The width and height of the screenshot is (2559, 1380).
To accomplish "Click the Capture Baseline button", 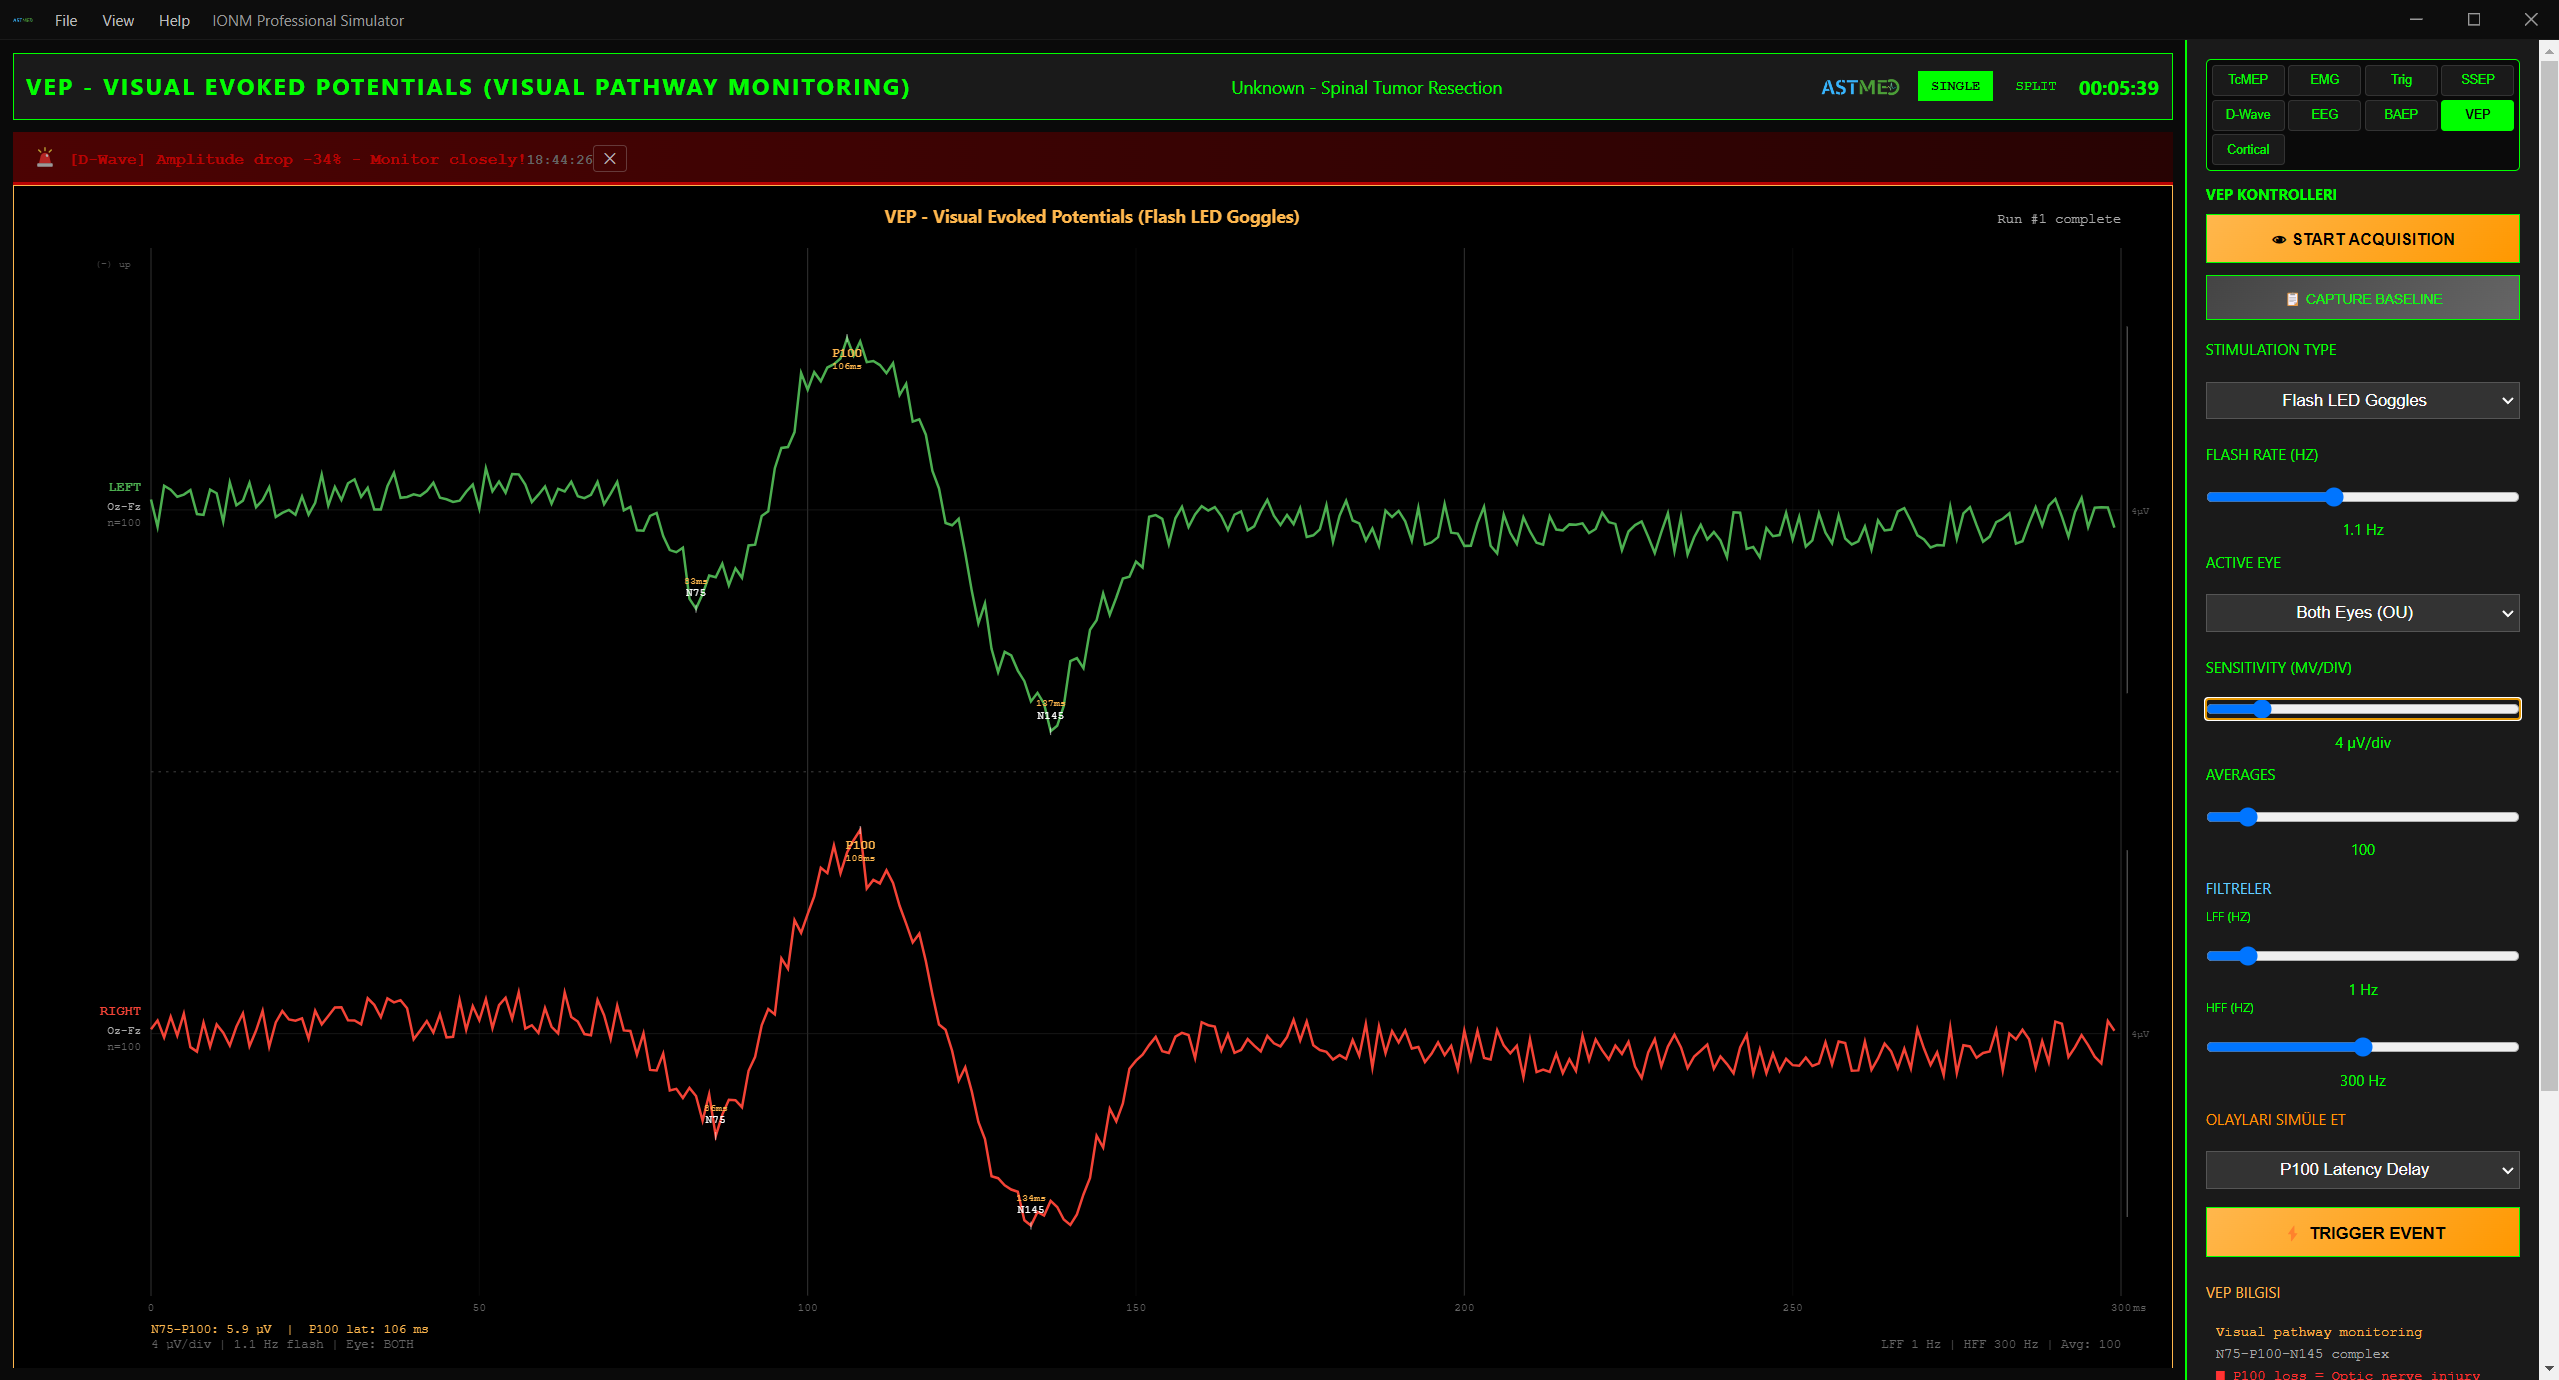I will [2361, 299].
